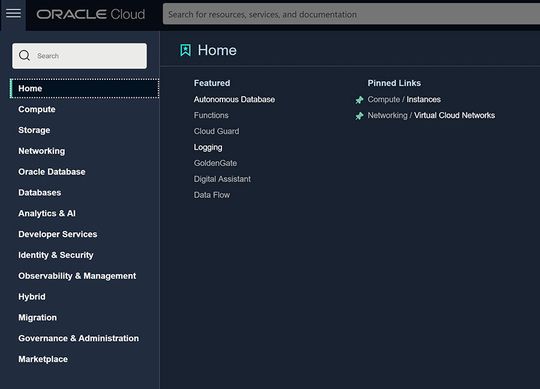Open the Analytics & AI category

pyautogui.click(x=47, y=213)
